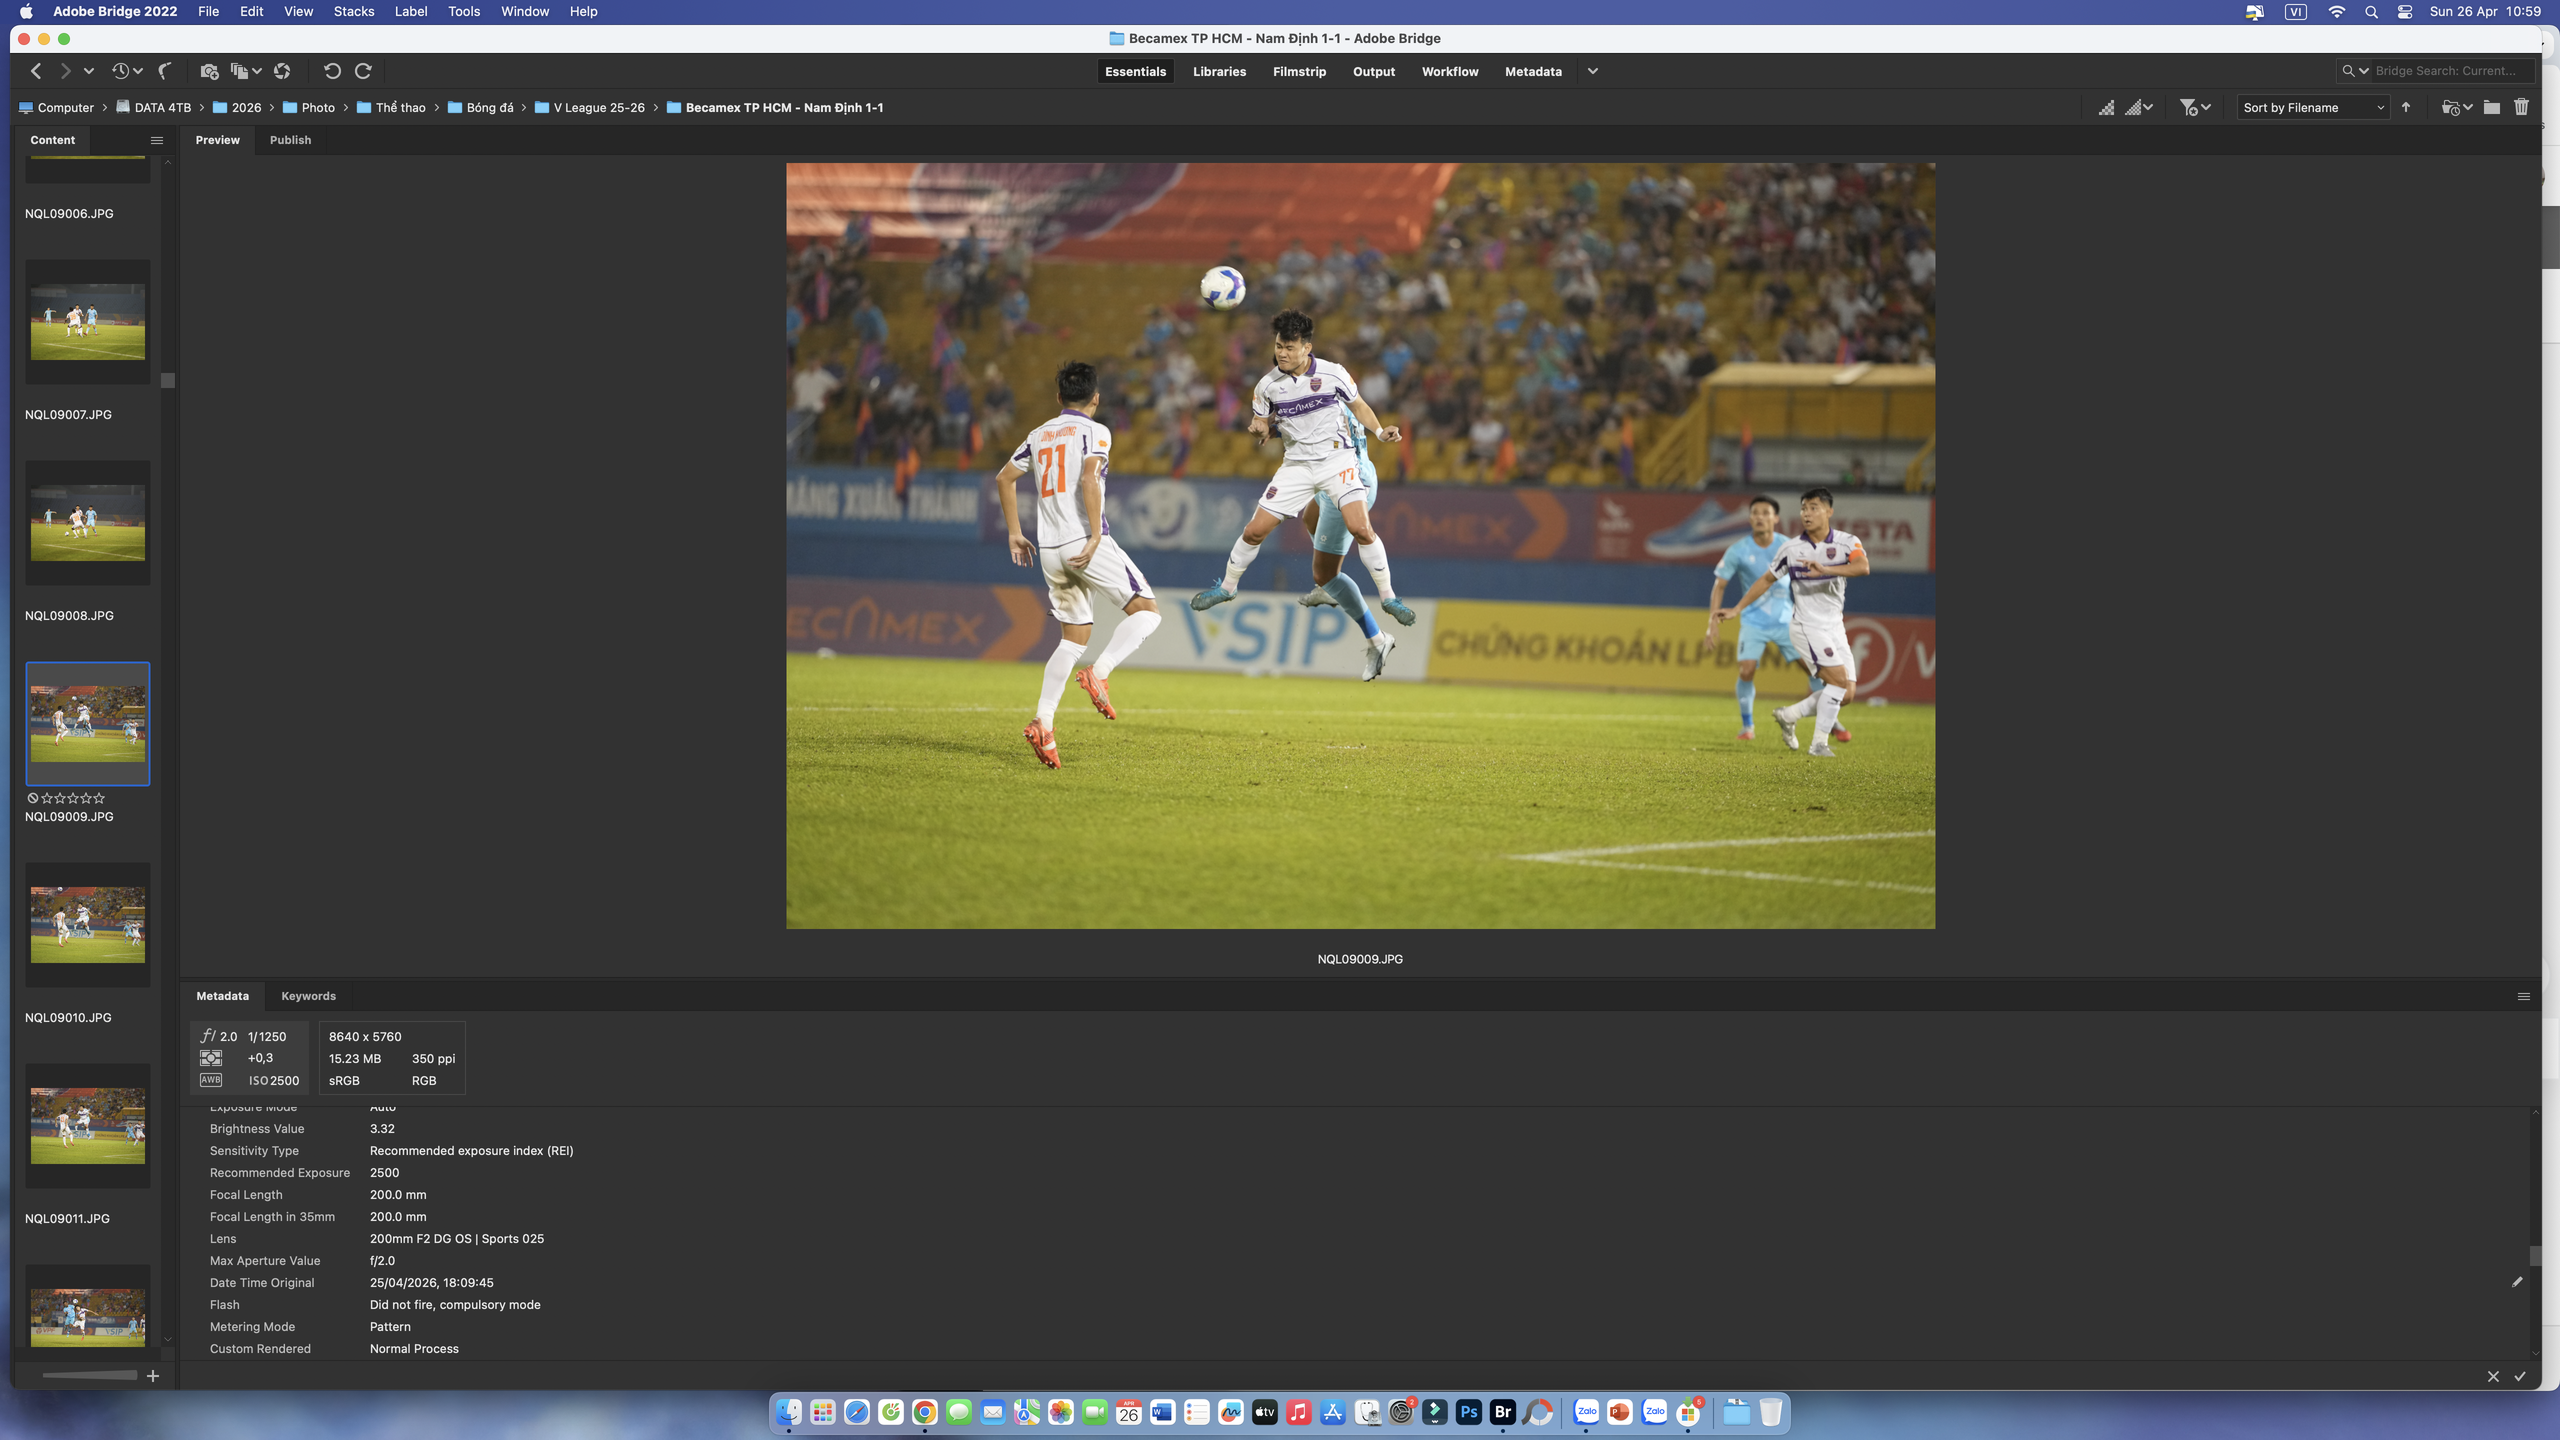Apply metadata changes with checkmark
The height and width of the screenshot is (1440, 2560).
tap(2520, 1376)
